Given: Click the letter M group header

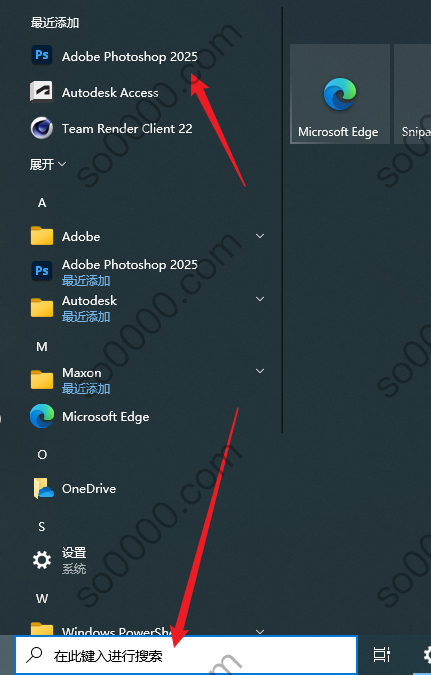Looking at the screenshot, I should [x=42, y=347].
